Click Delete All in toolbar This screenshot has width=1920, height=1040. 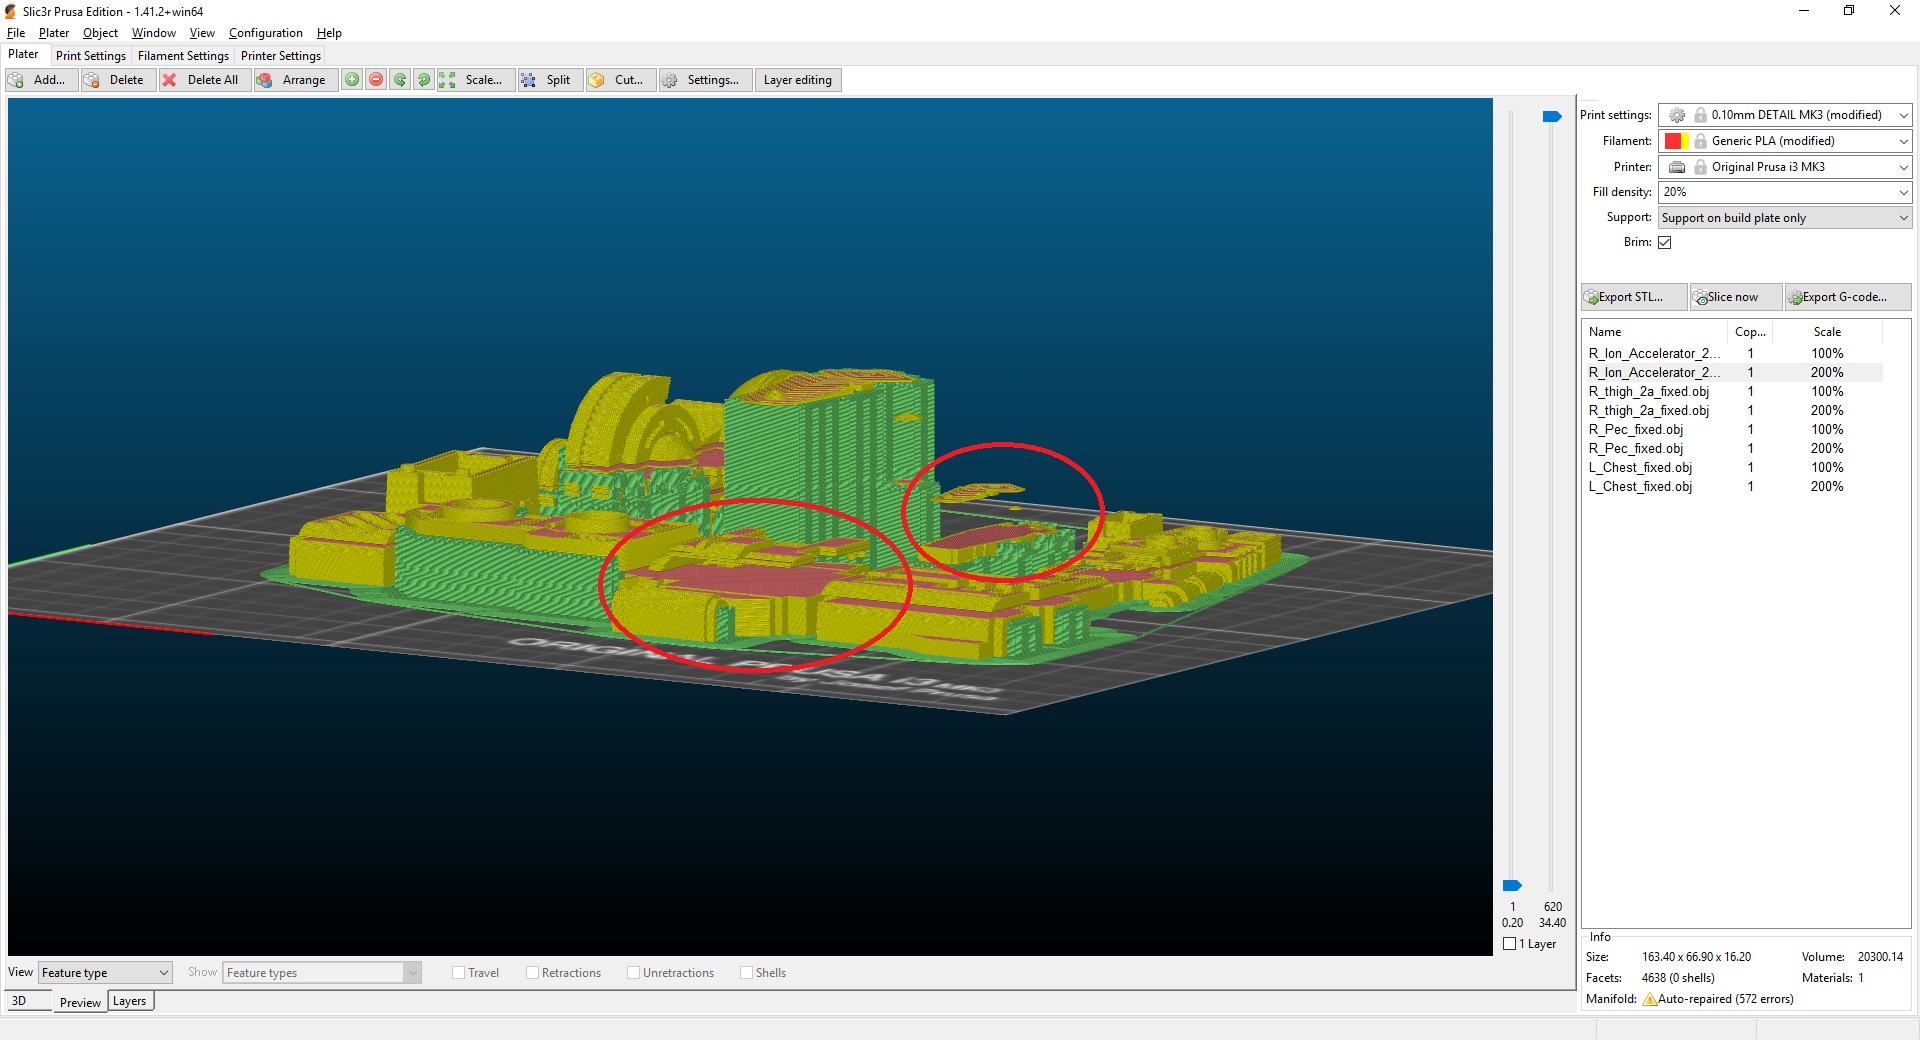tap(204, 80)
